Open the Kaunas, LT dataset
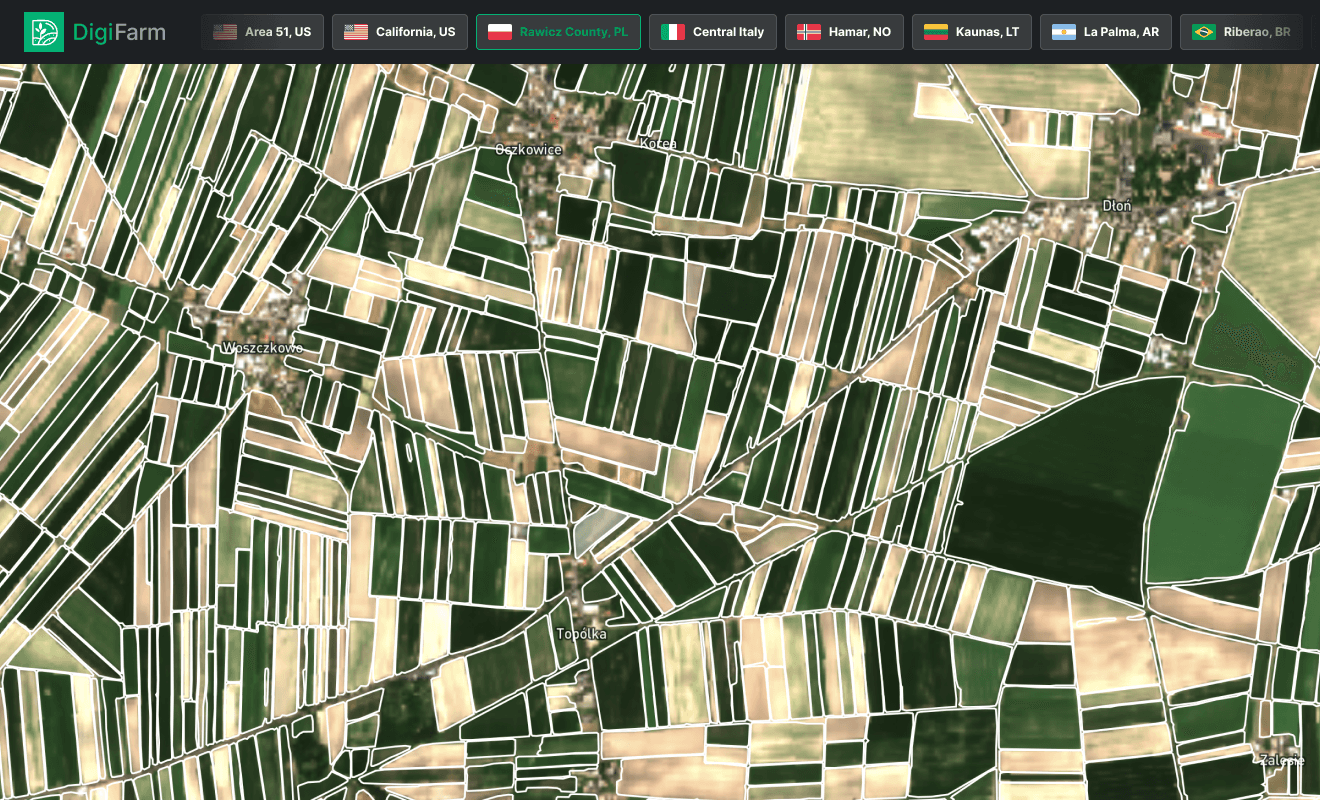This screenshot has width=1320, height=800. (971, 31)
